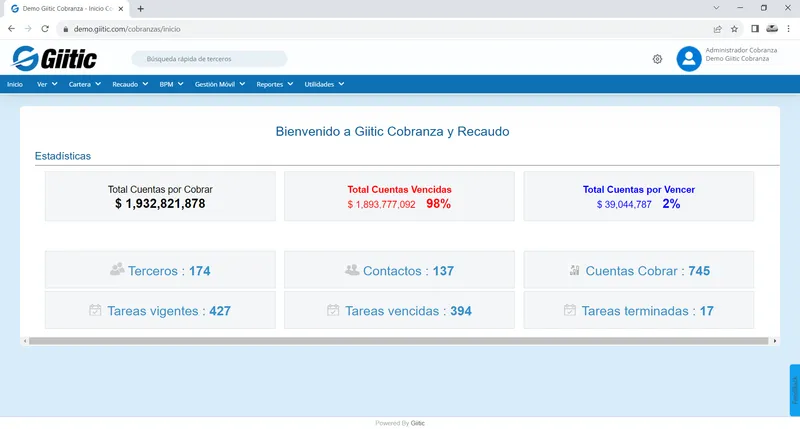
Task: Click the share page icon
Action: pyautogui.click(x=717, y=29)
